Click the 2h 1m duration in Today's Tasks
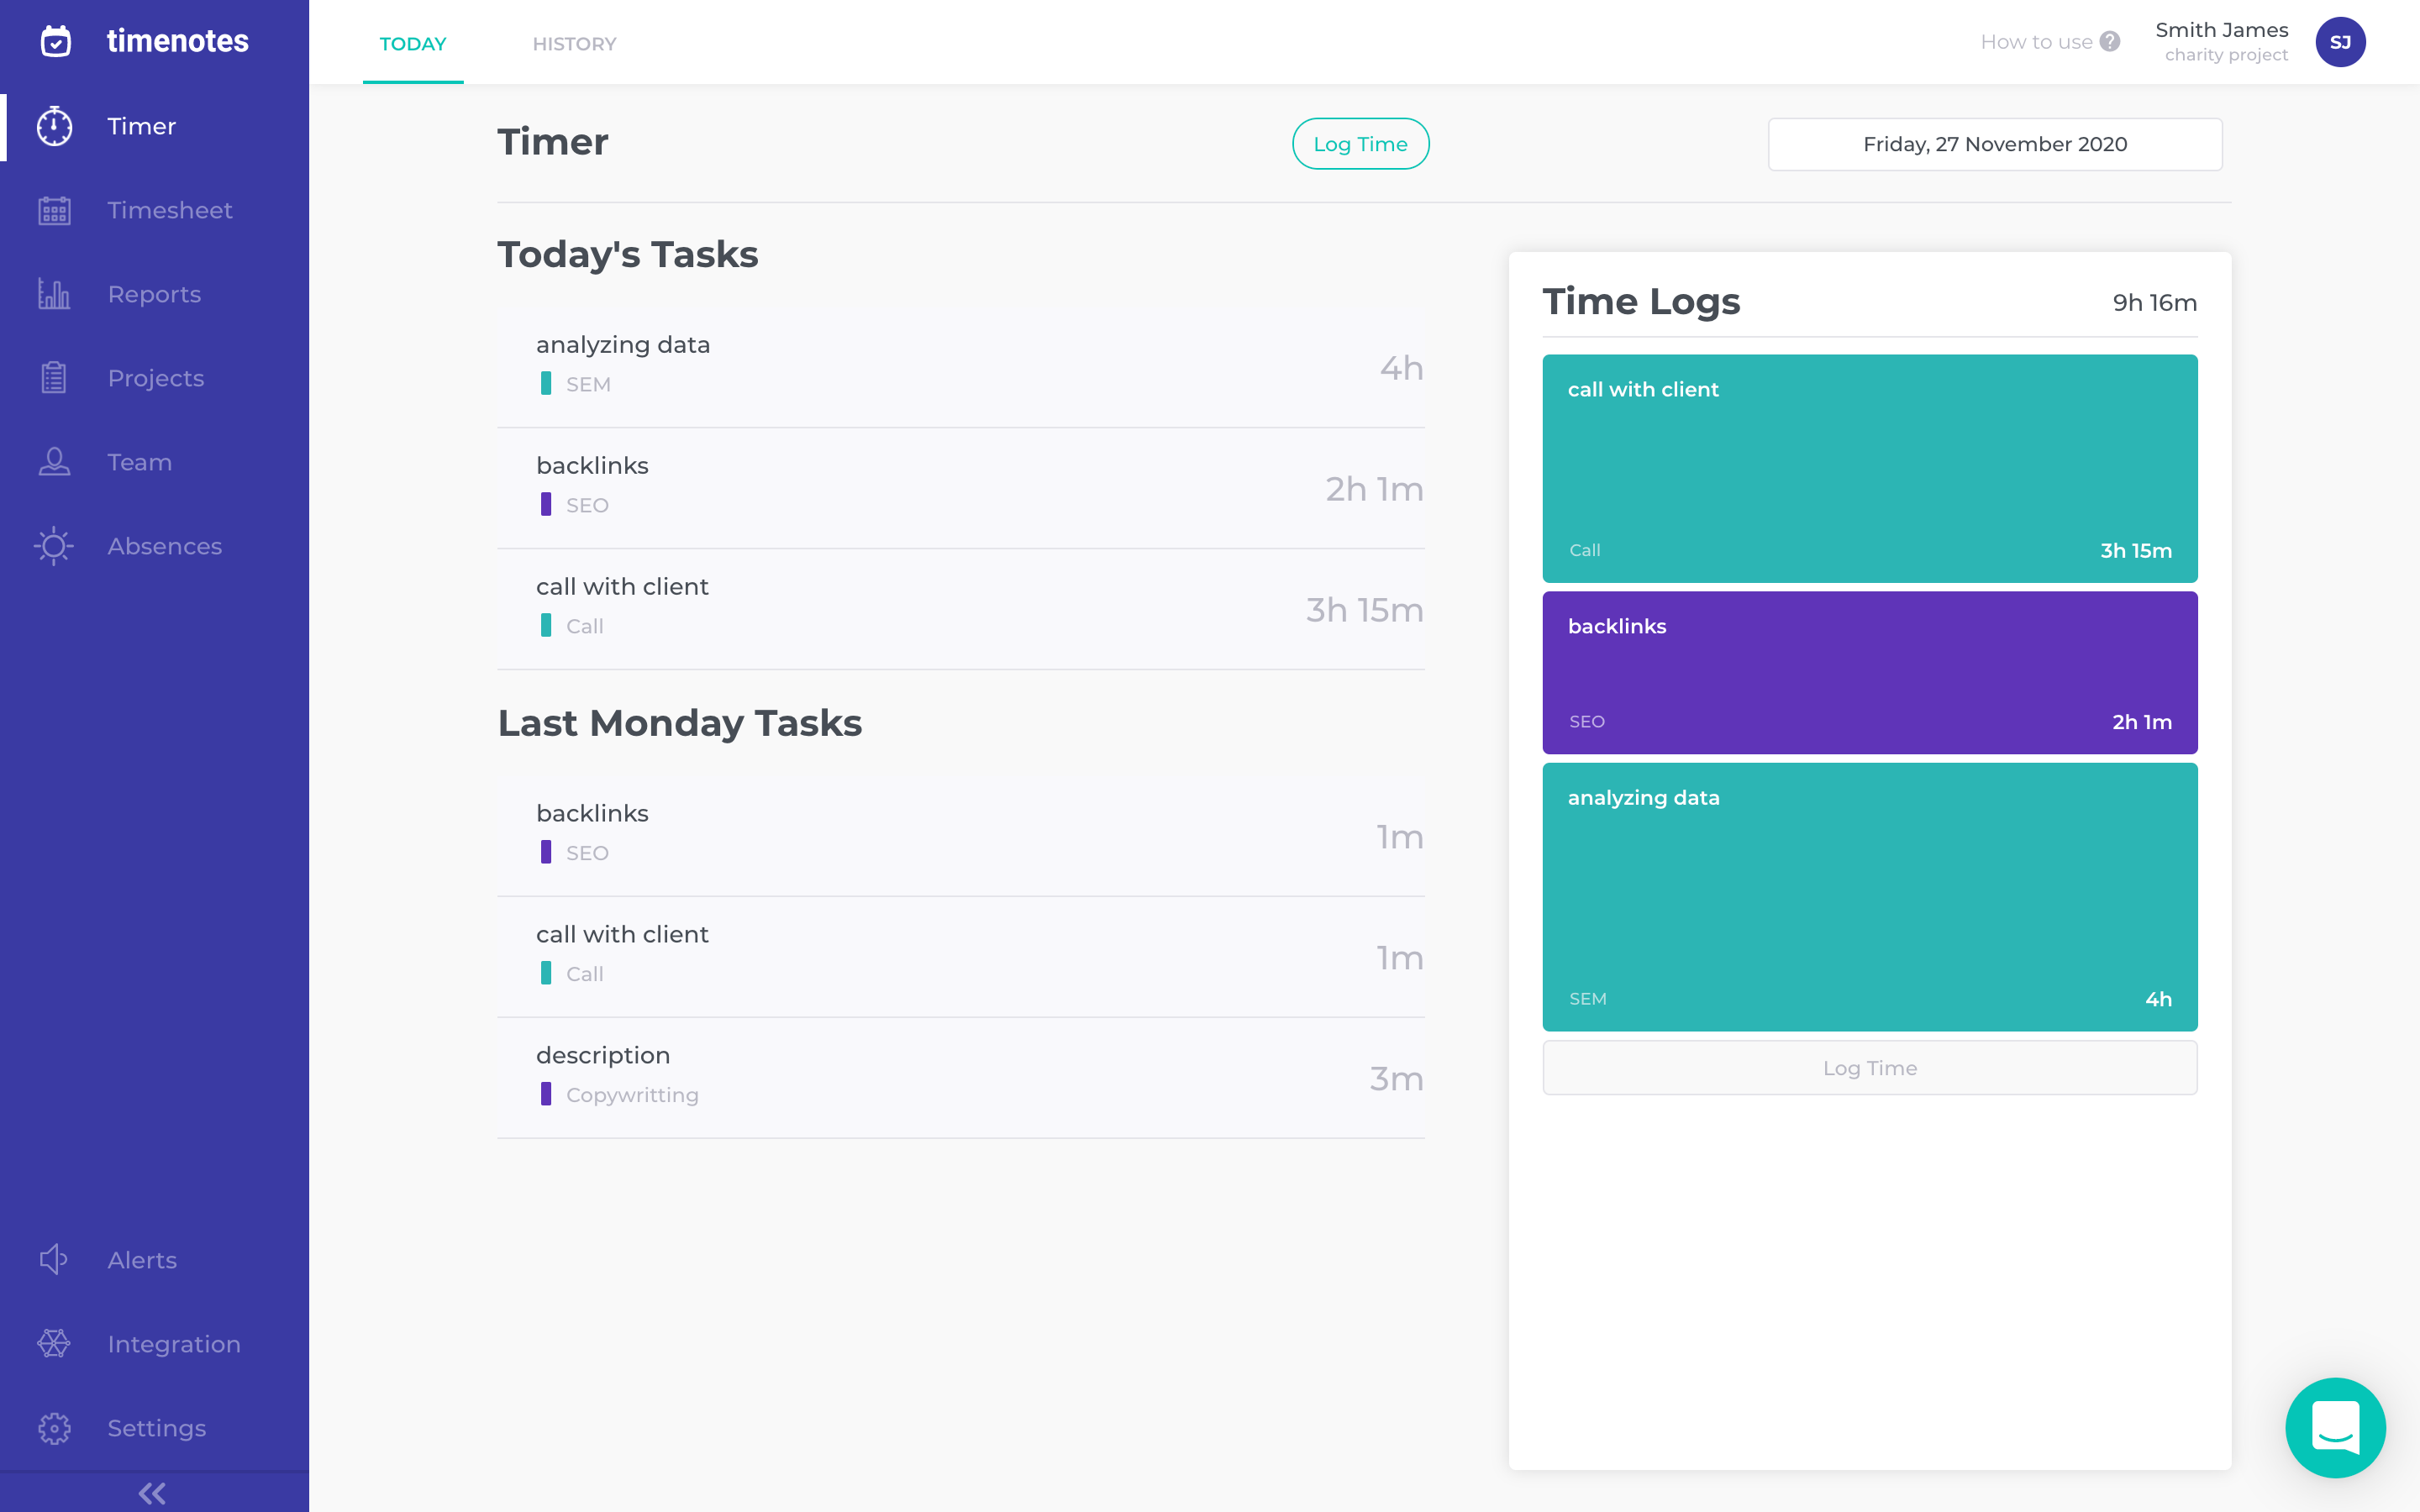 (x=1374, y=489)
